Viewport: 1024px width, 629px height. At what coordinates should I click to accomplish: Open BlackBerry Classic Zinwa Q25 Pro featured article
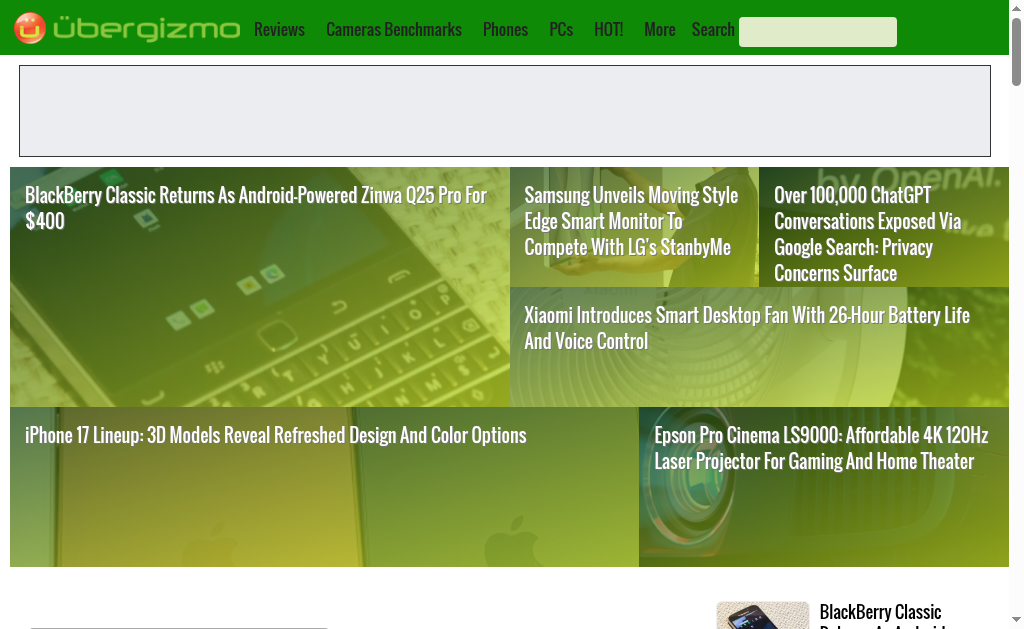click(x=260, y=287)
